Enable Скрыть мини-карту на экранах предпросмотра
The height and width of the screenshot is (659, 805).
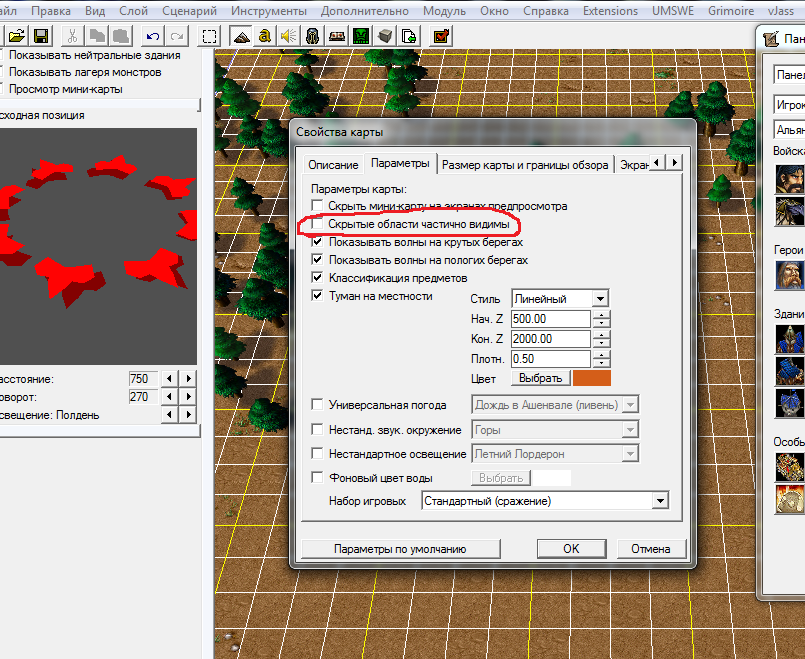(x=317, y=206)
